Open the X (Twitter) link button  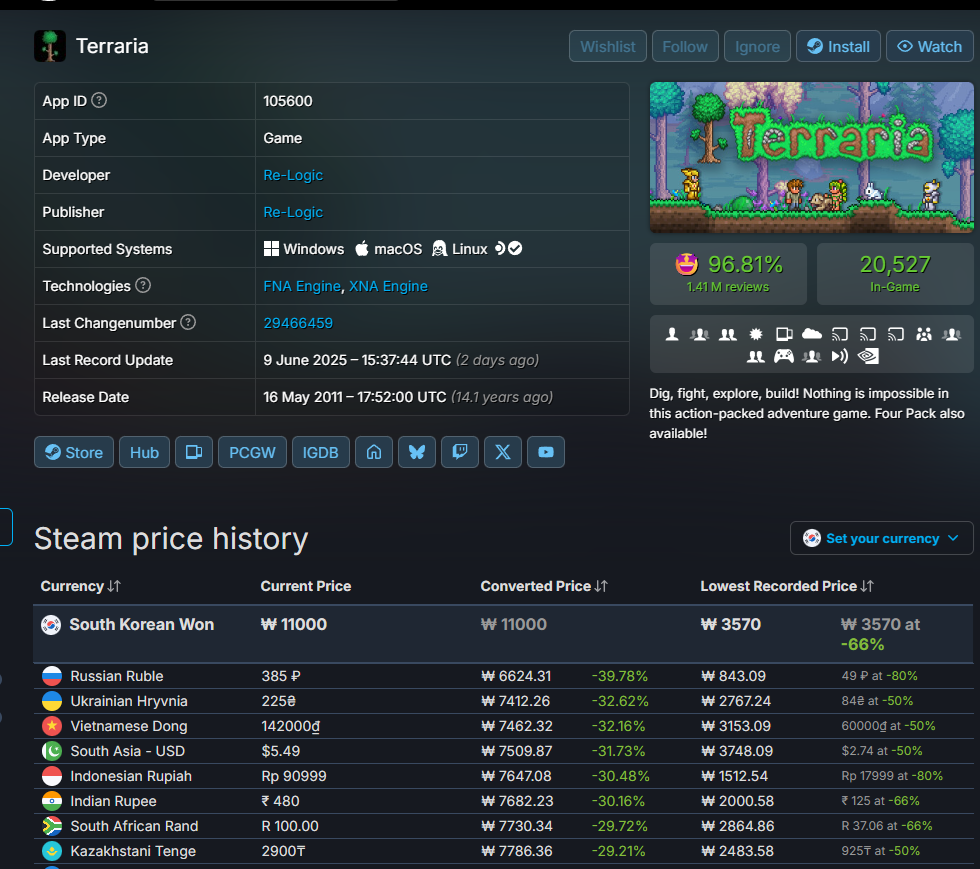(x=503, y=452)
